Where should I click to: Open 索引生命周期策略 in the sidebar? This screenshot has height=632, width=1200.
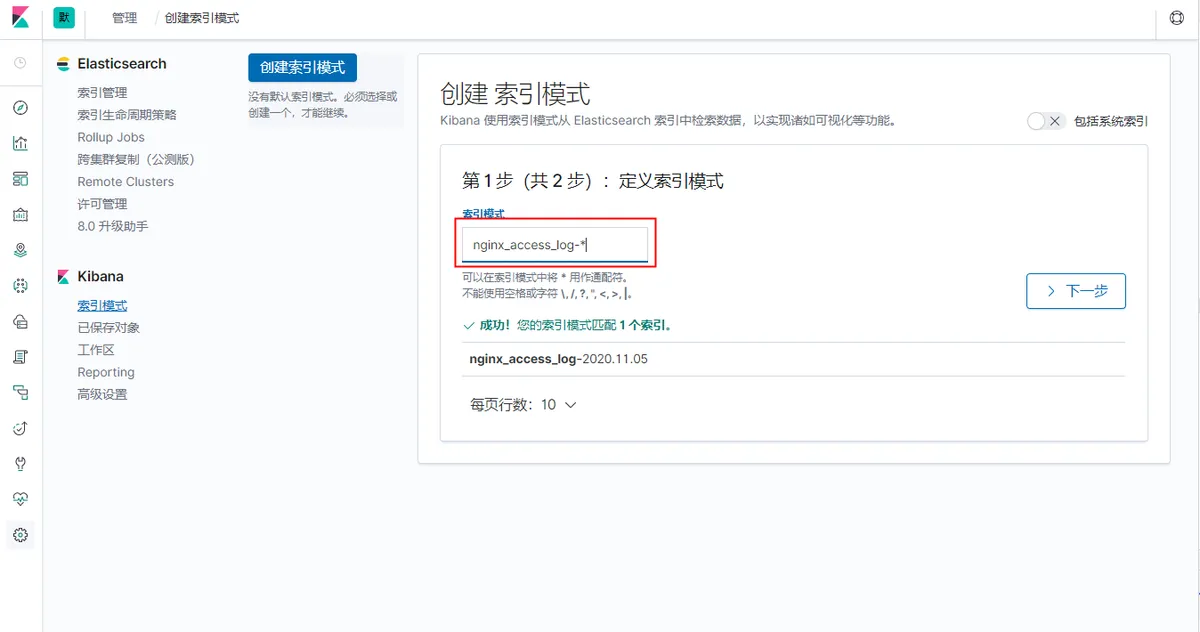tap(127, 115)
